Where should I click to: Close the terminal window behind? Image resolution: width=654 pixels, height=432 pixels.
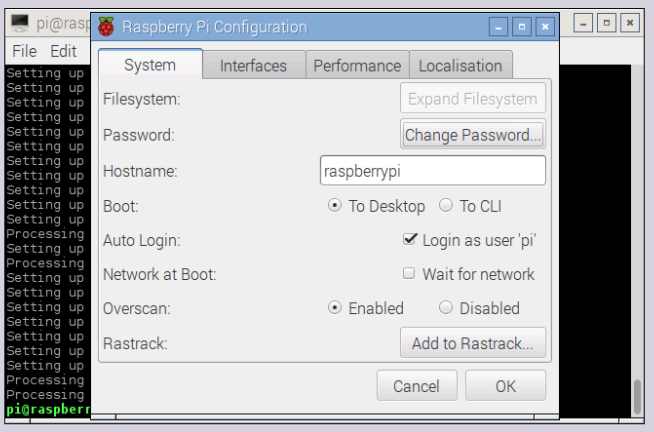(630, 23)
